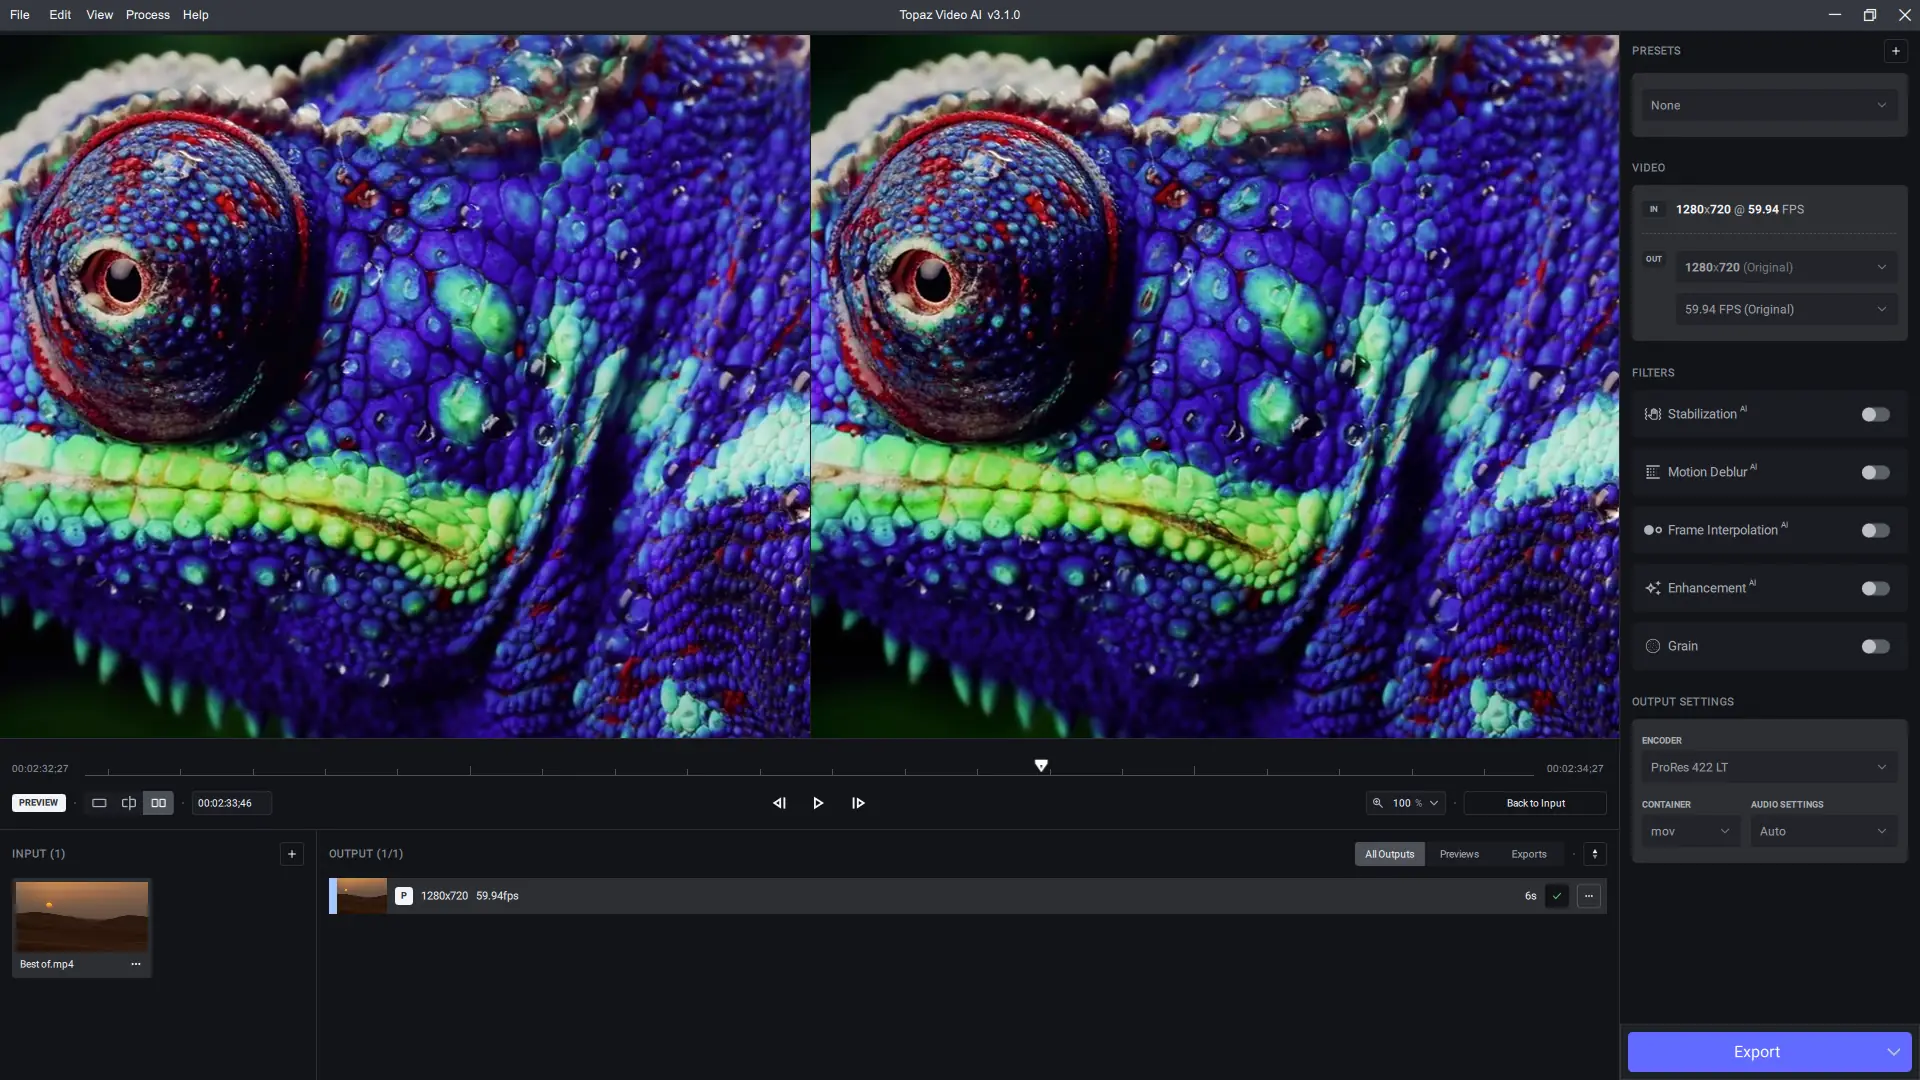Select split view comparison icon

pyautogui.click(x=129, y=803)
